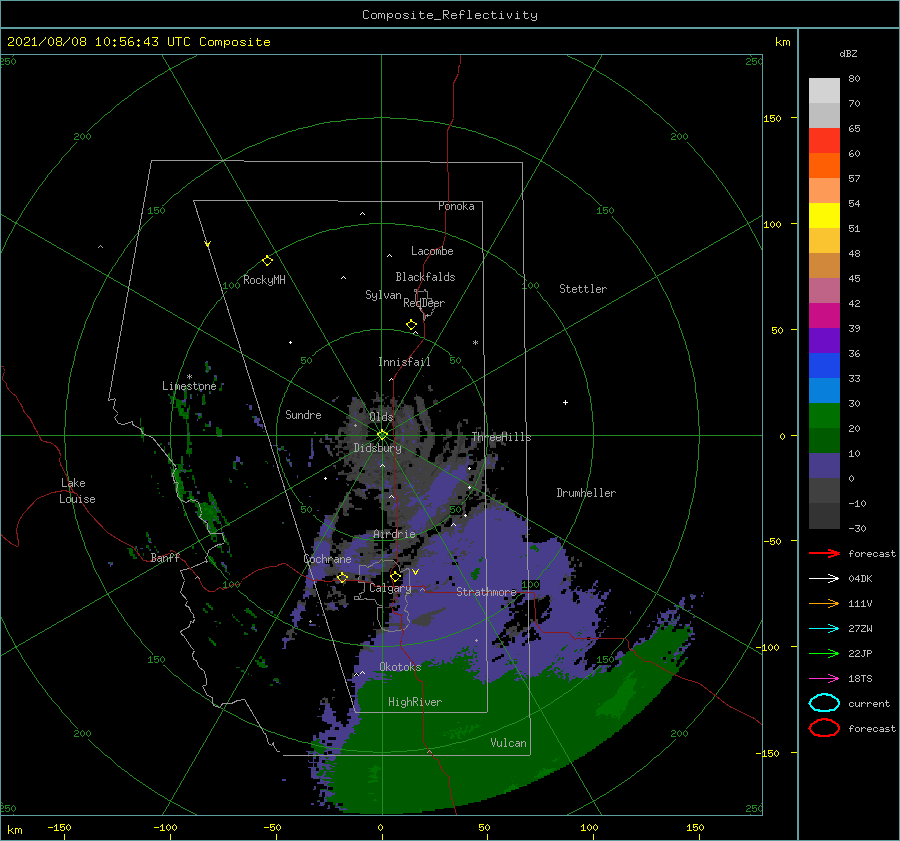Click the magenta swatch in dBZ legend
900x841 pixels.
824,316
